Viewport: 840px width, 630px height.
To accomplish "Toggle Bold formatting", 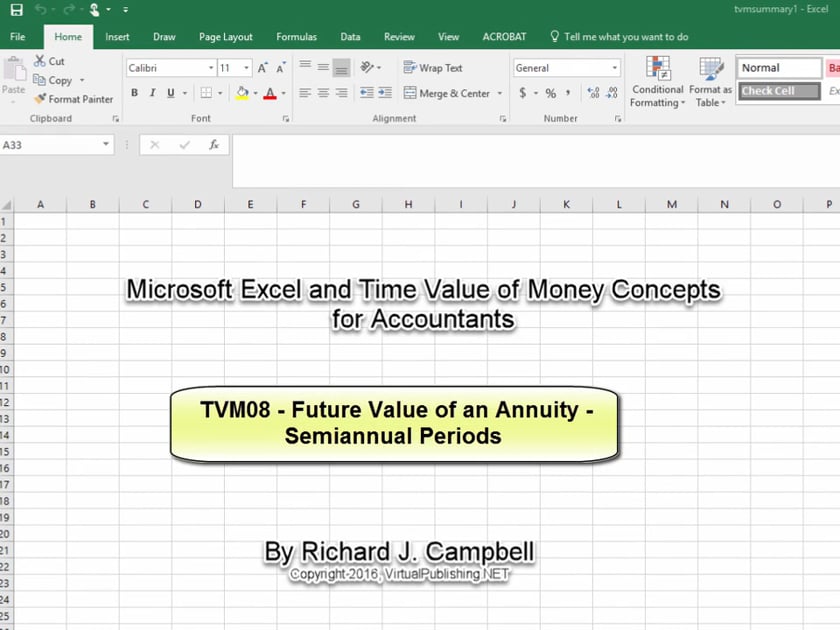I will pyautogui.click(x=134, y=93).
